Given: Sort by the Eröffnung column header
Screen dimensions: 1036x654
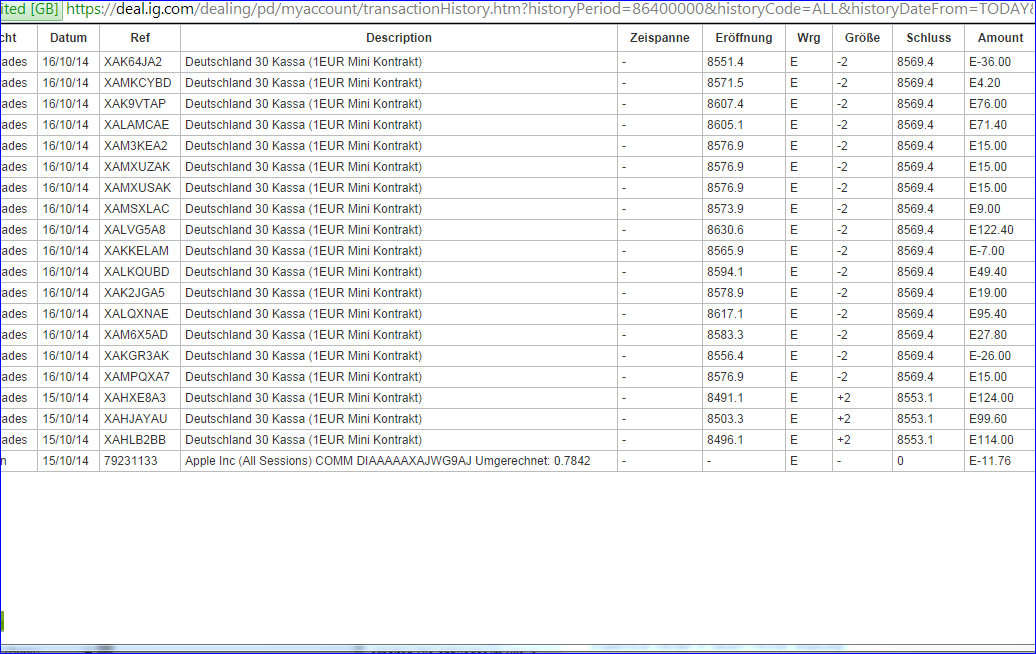Looking at the screenshot, I should click(744, 37).
